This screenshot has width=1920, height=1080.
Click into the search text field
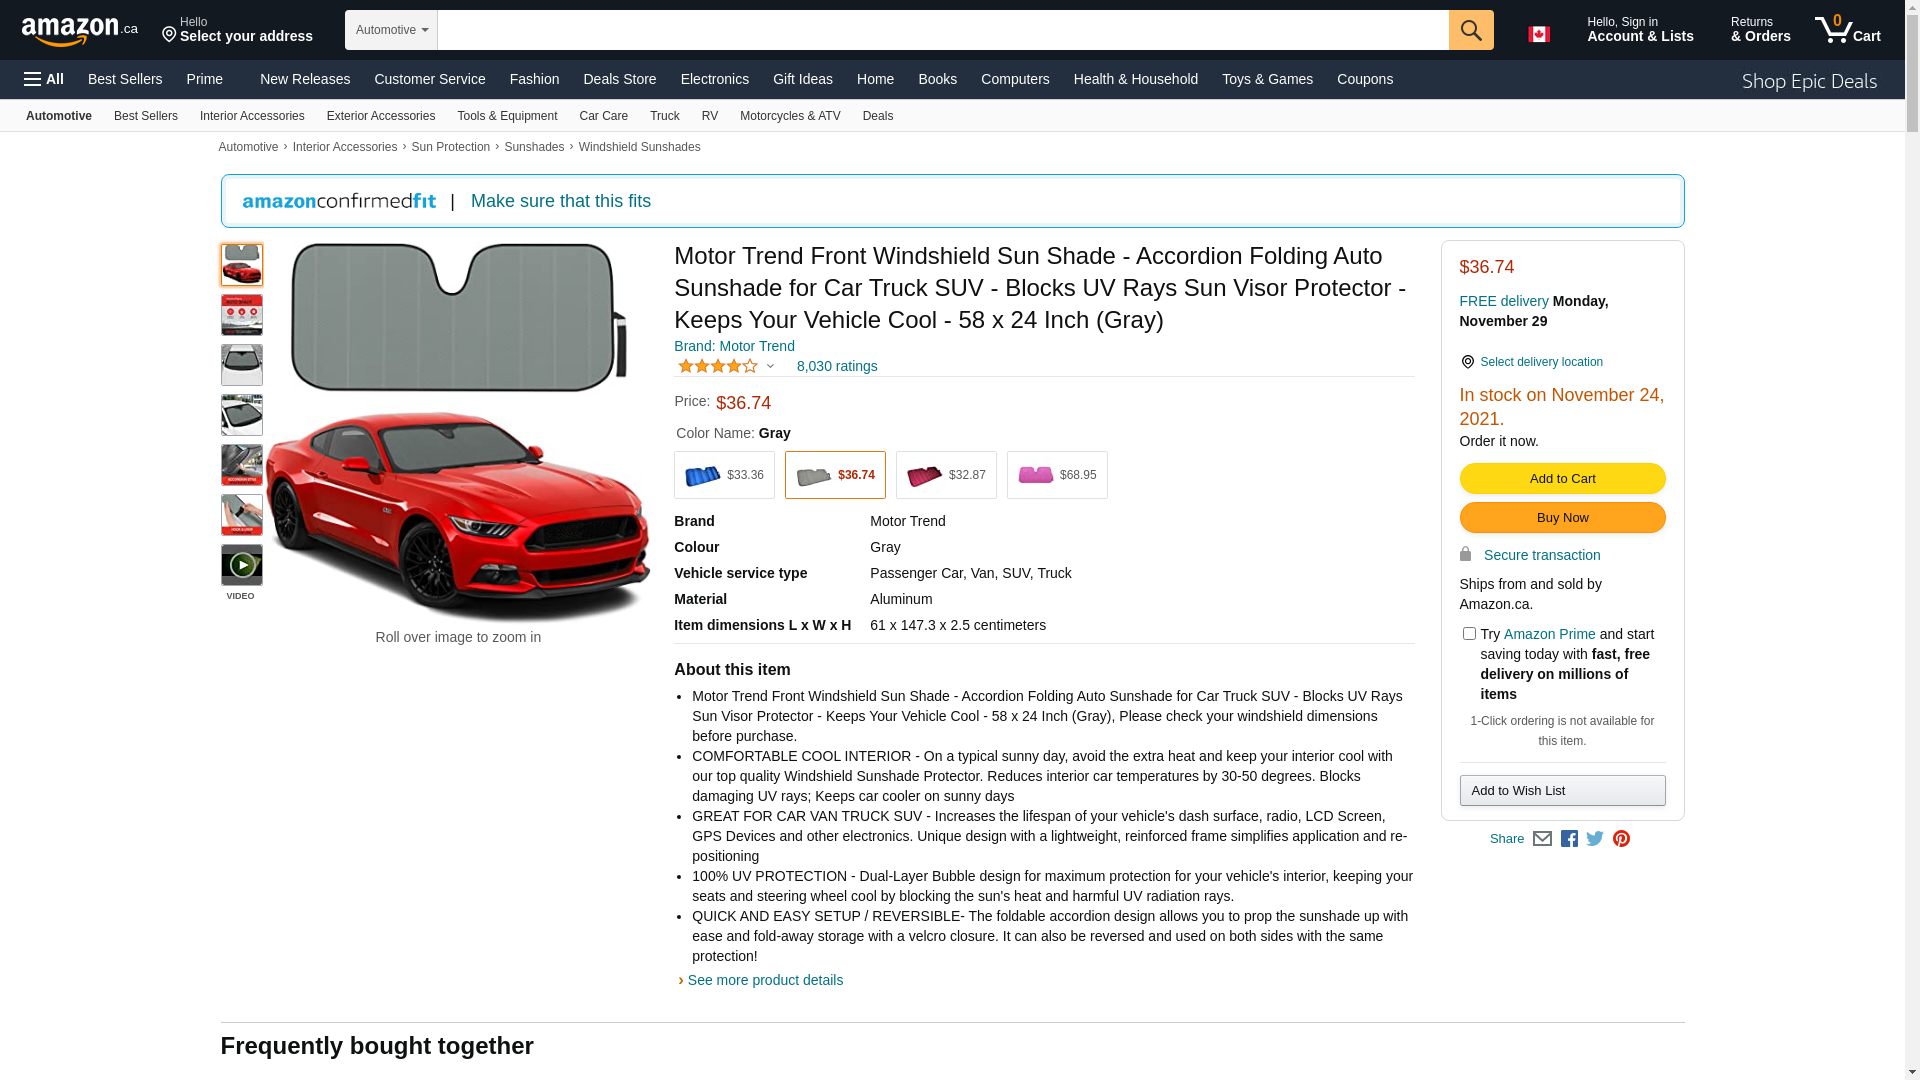click(942, 30)
